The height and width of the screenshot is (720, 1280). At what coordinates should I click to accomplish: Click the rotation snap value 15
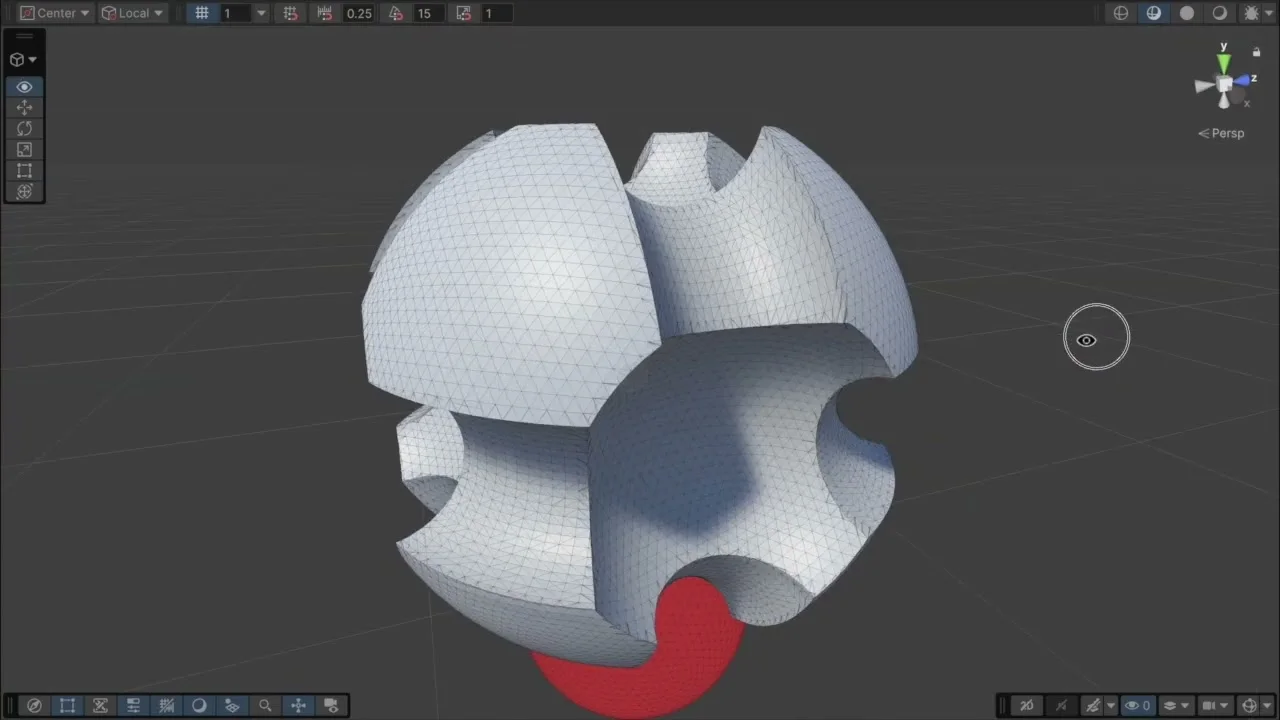(x=428, y=13)
